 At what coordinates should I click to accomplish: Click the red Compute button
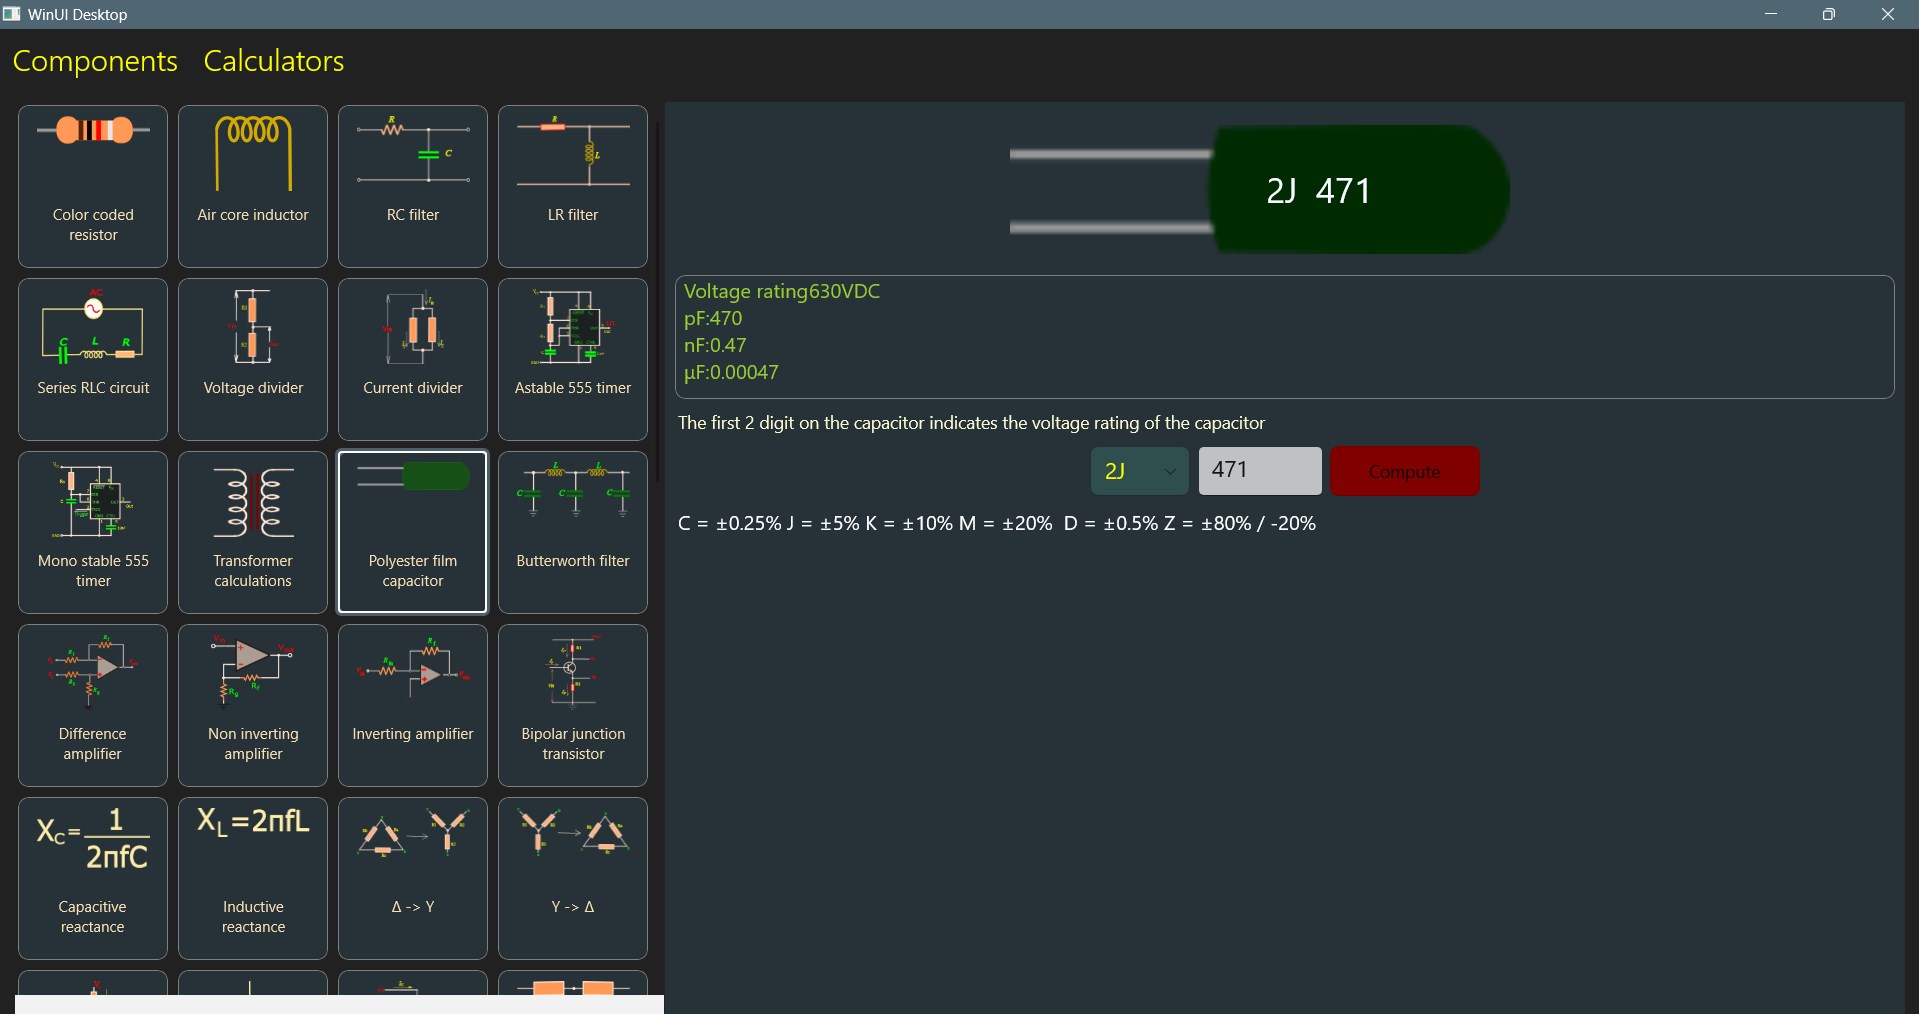[x=1405, y=471]
